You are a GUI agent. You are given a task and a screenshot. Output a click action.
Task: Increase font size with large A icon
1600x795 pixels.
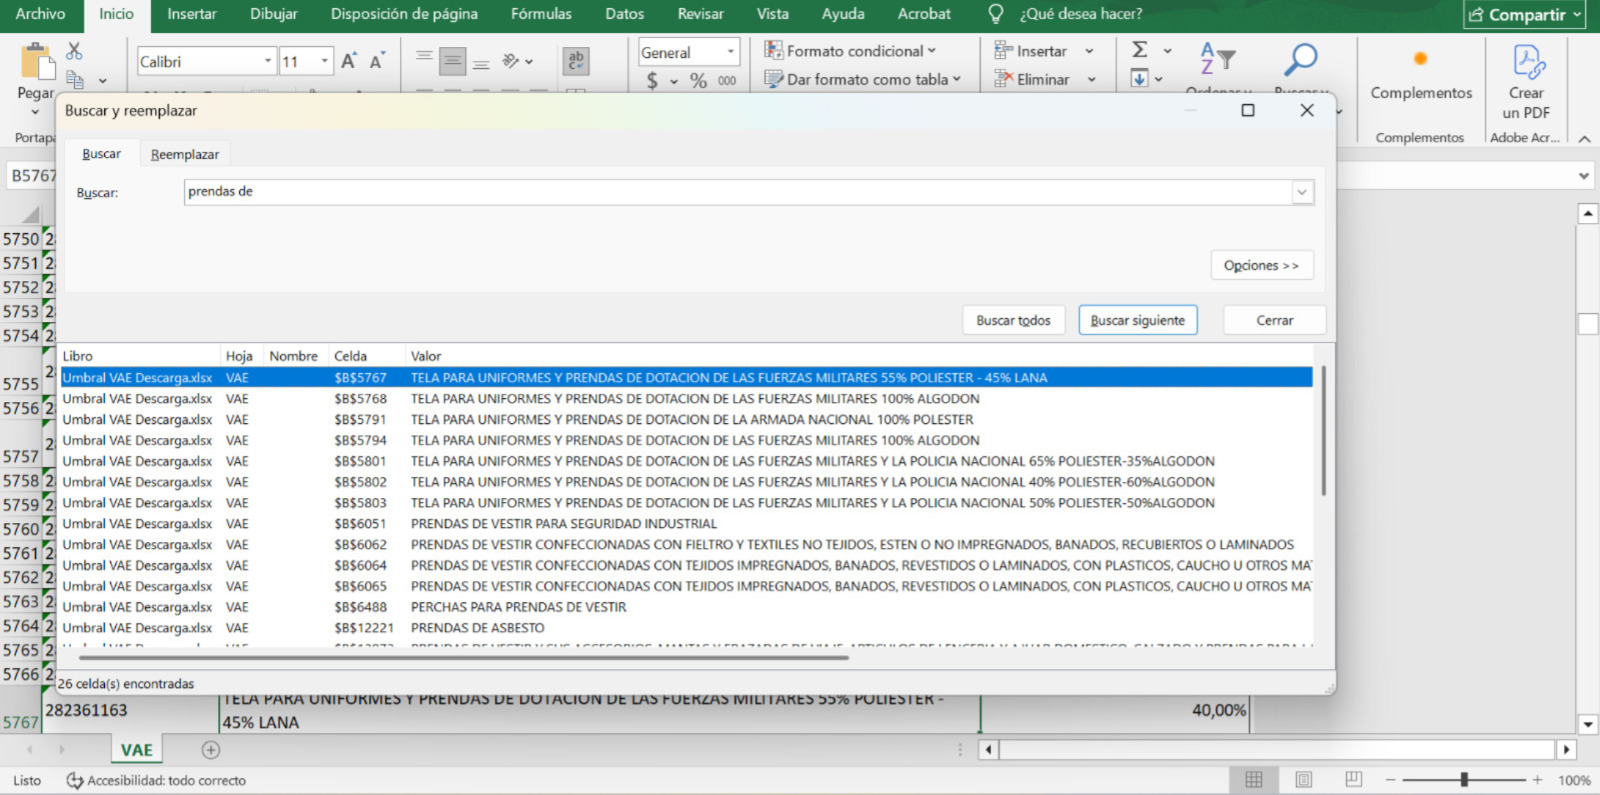348,62
